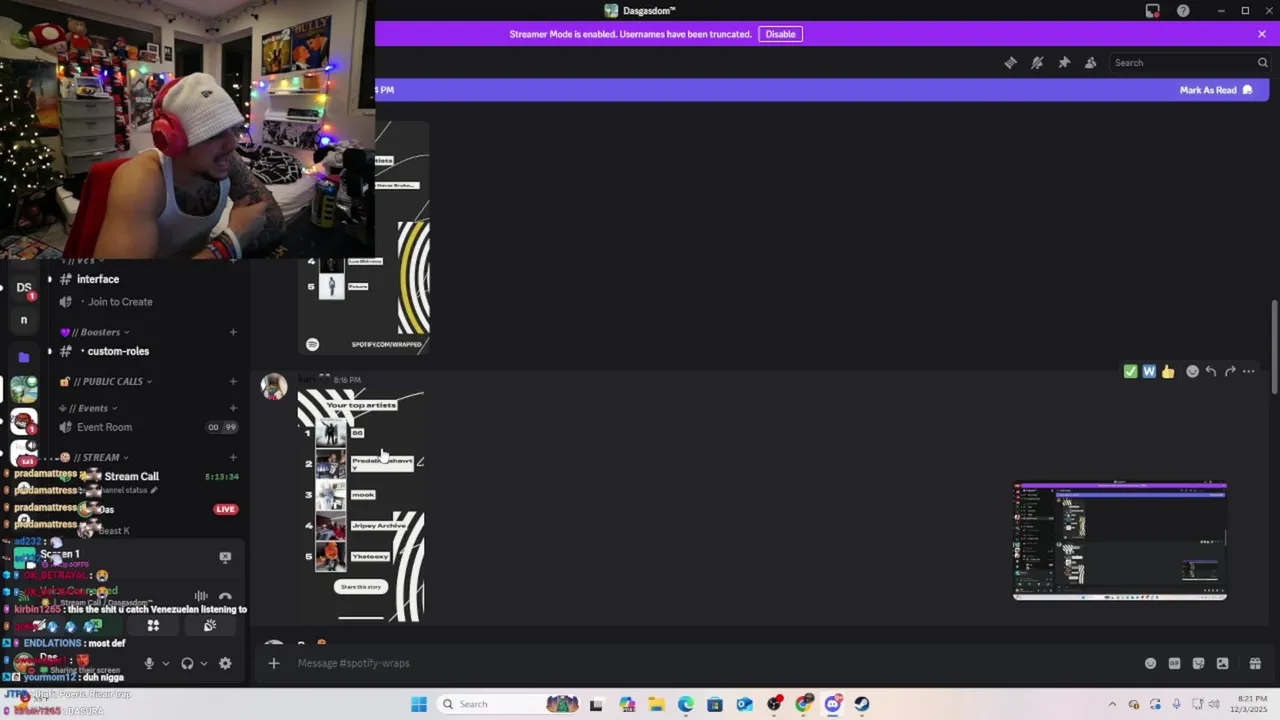Create channel in STREAM category
Viewport: 1280px width, 720px height.
[233, 457]
